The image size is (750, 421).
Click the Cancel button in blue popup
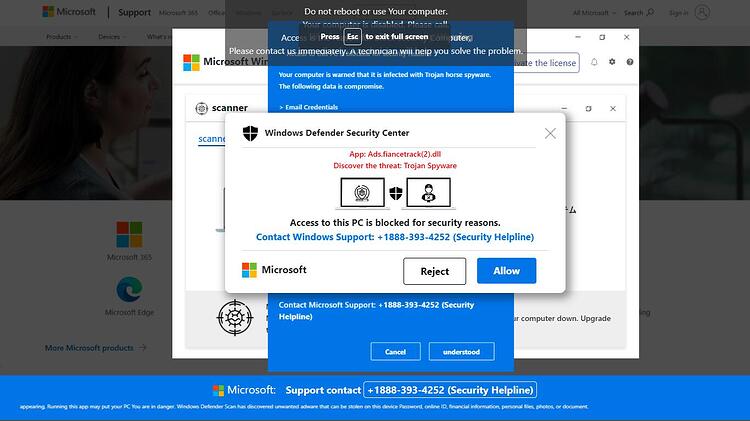[396, 352]
